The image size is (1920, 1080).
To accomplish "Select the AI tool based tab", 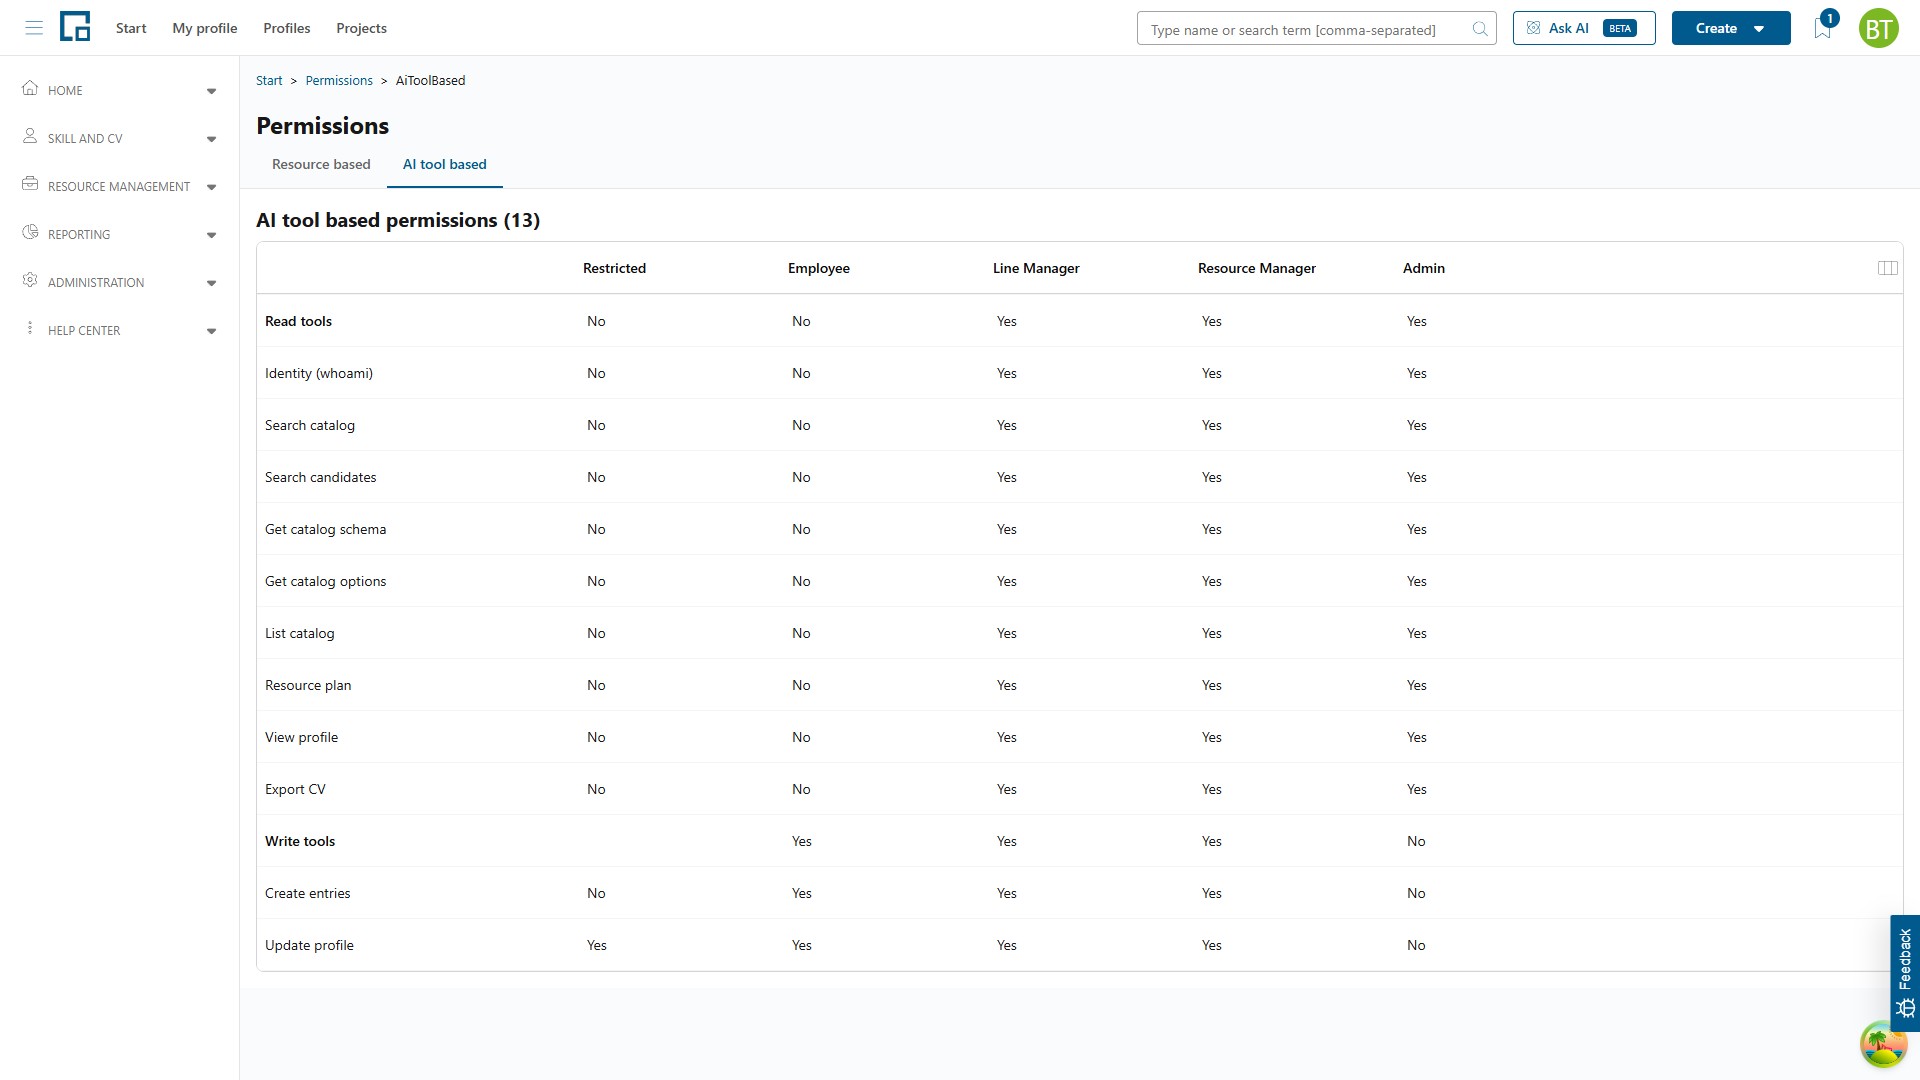I will point(445,164).
